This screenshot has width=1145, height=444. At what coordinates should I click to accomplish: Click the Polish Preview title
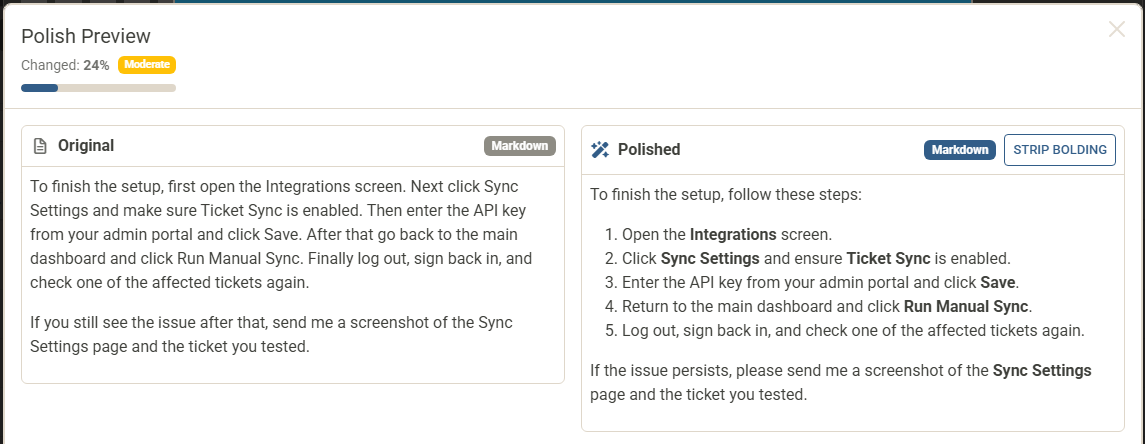pos(85,36)
